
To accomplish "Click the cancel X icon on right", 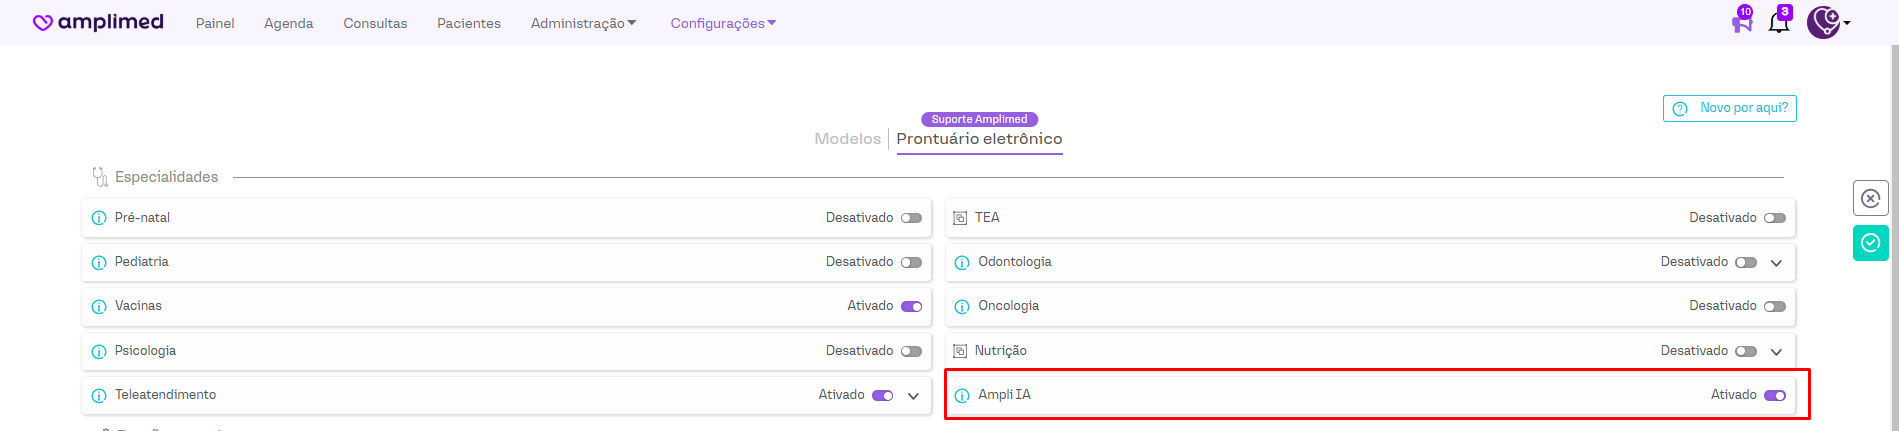I will [1870, 198].
